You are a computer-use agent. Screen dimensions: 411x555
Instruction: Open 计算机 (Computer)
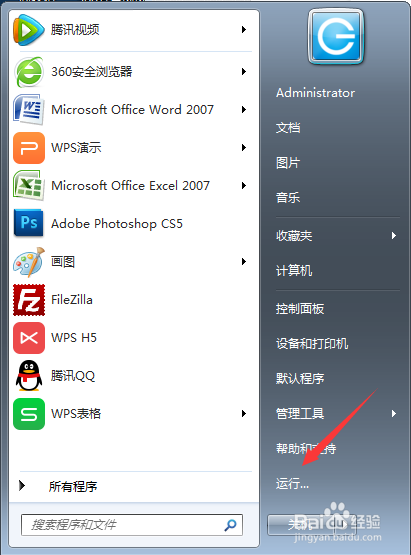click(294, 271)
